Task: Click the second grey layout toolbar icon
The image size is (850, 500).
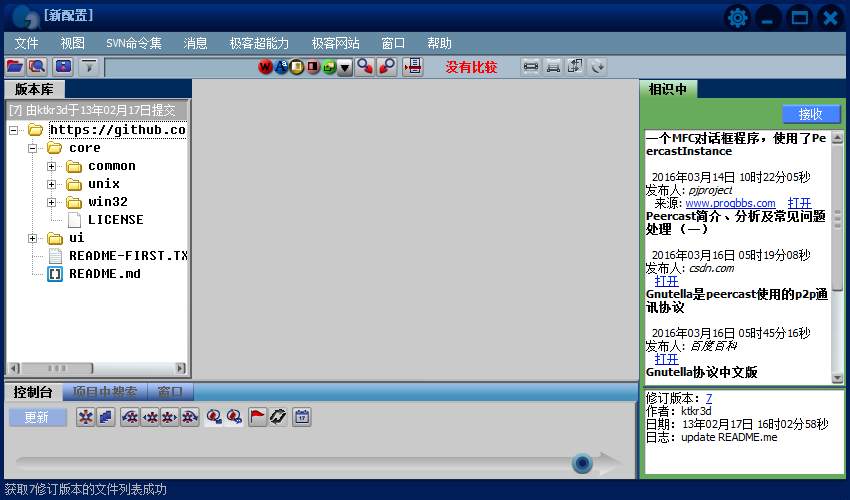Action: pos(553,67)
